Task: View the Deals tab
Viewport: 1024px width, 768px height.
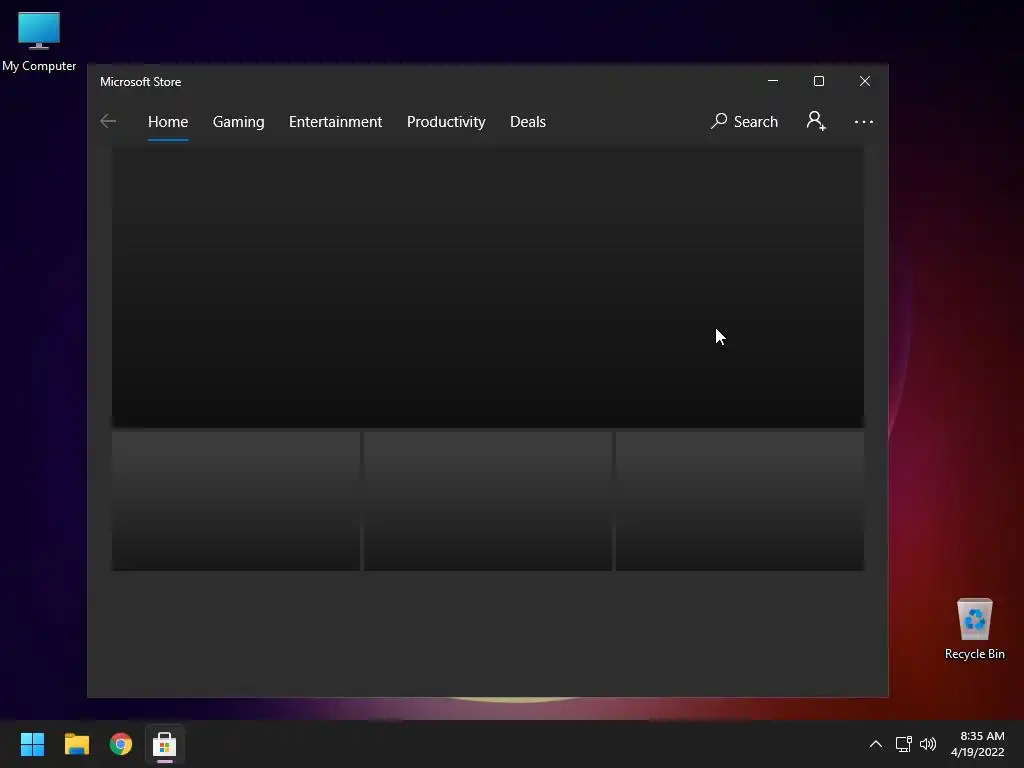Action: [x=528, y=121]
